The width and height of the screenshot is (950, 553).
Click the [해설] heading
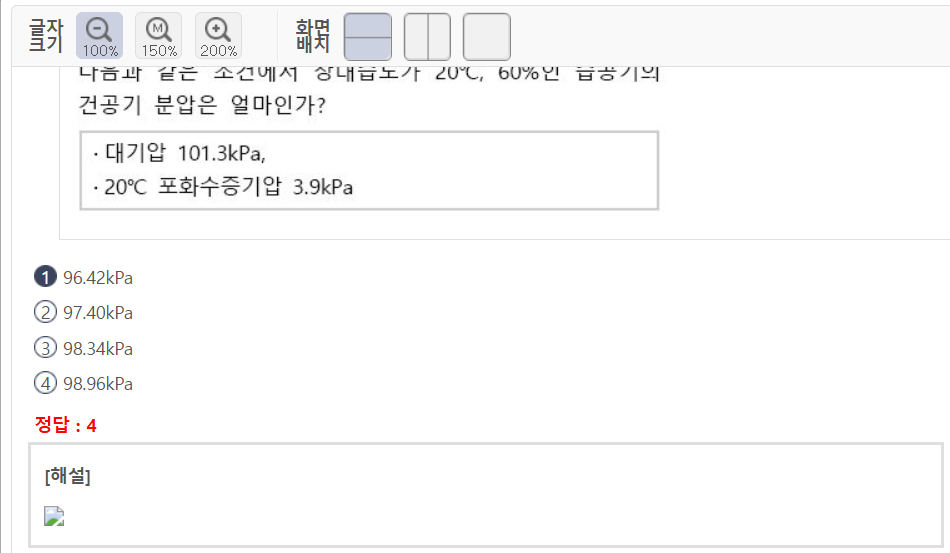(68, 476)
